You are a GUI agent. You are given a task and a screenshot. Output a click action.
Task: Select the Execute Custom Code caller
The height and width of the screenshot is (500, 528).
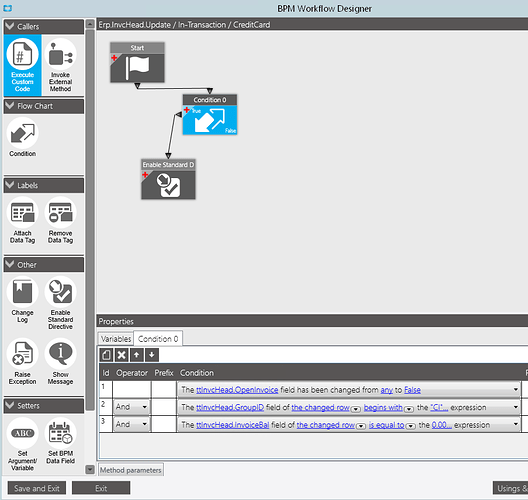[x=23, y=65]
